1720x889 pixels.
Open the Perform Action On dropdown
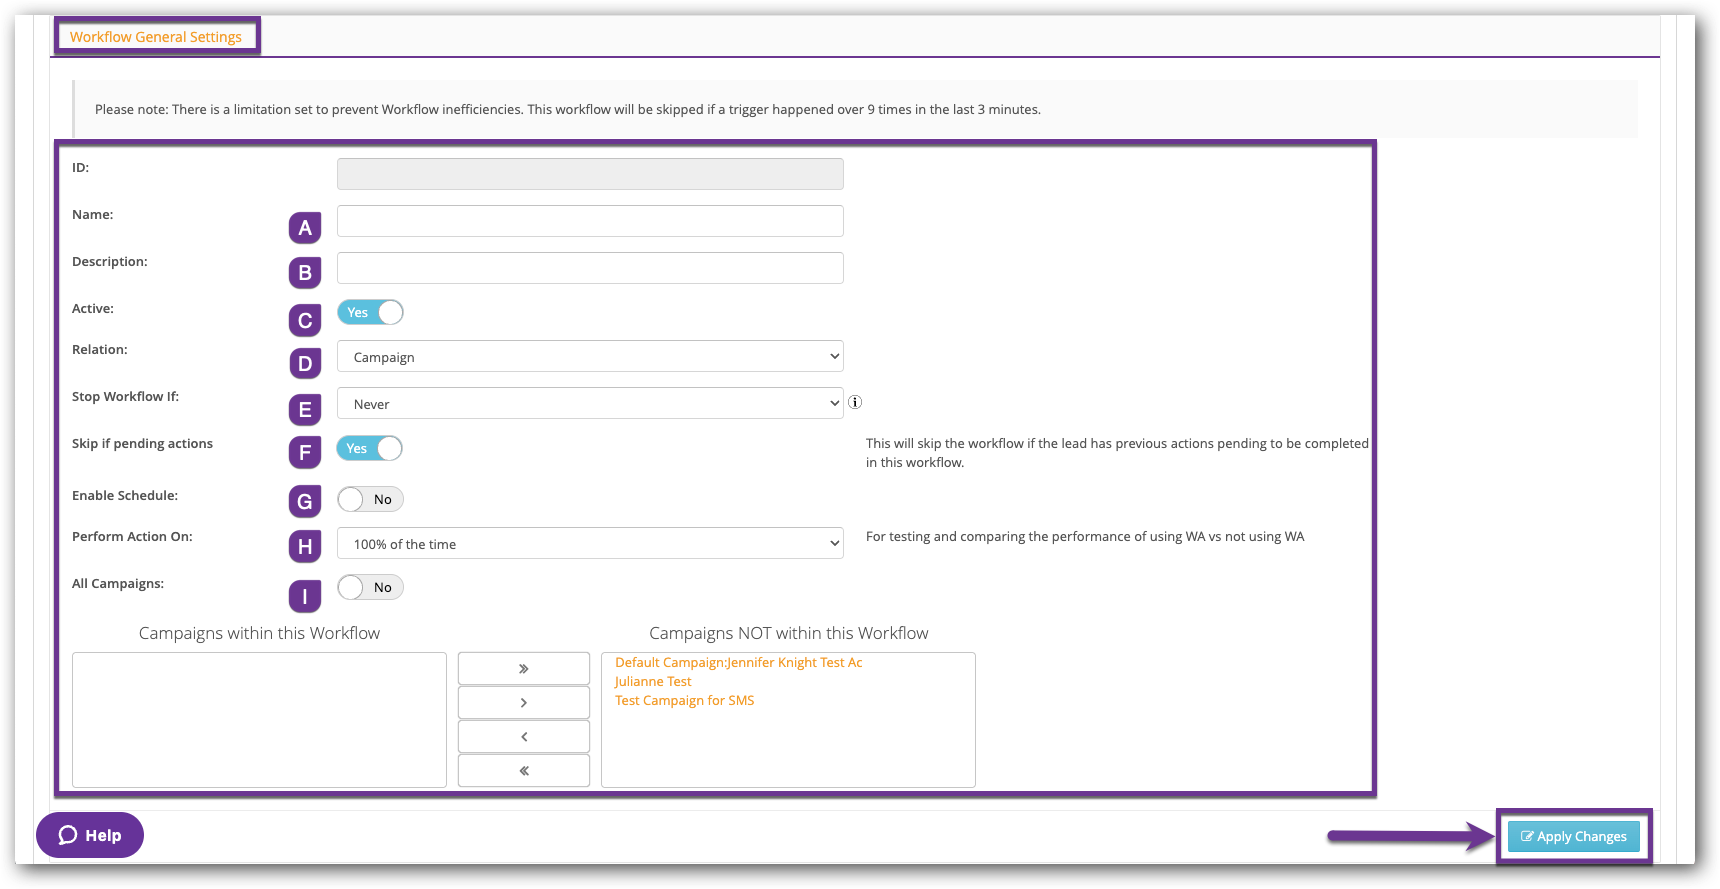tap(590, 544)
